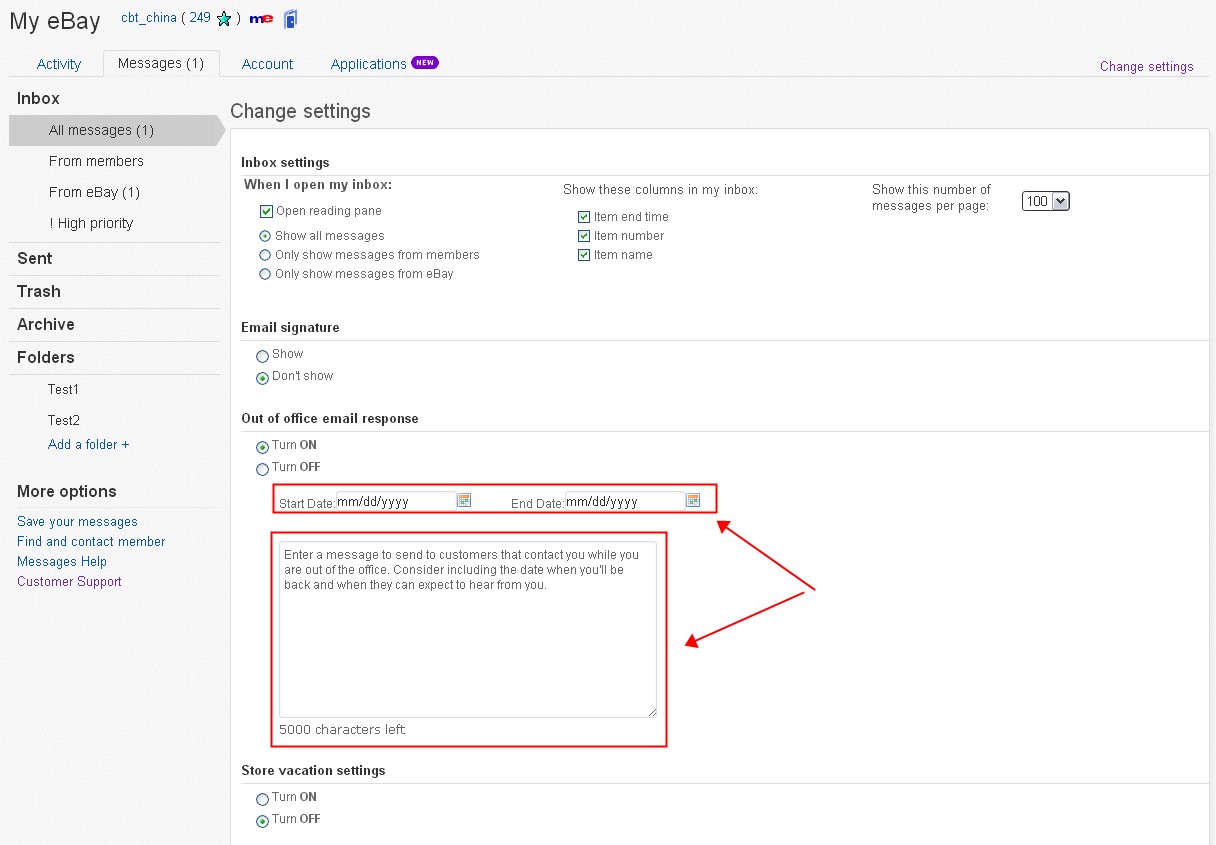The width and height of the screenshot is (1216, 845).
Task: Click the feedback star icon beside cbt_china
Action: point(224,19)
